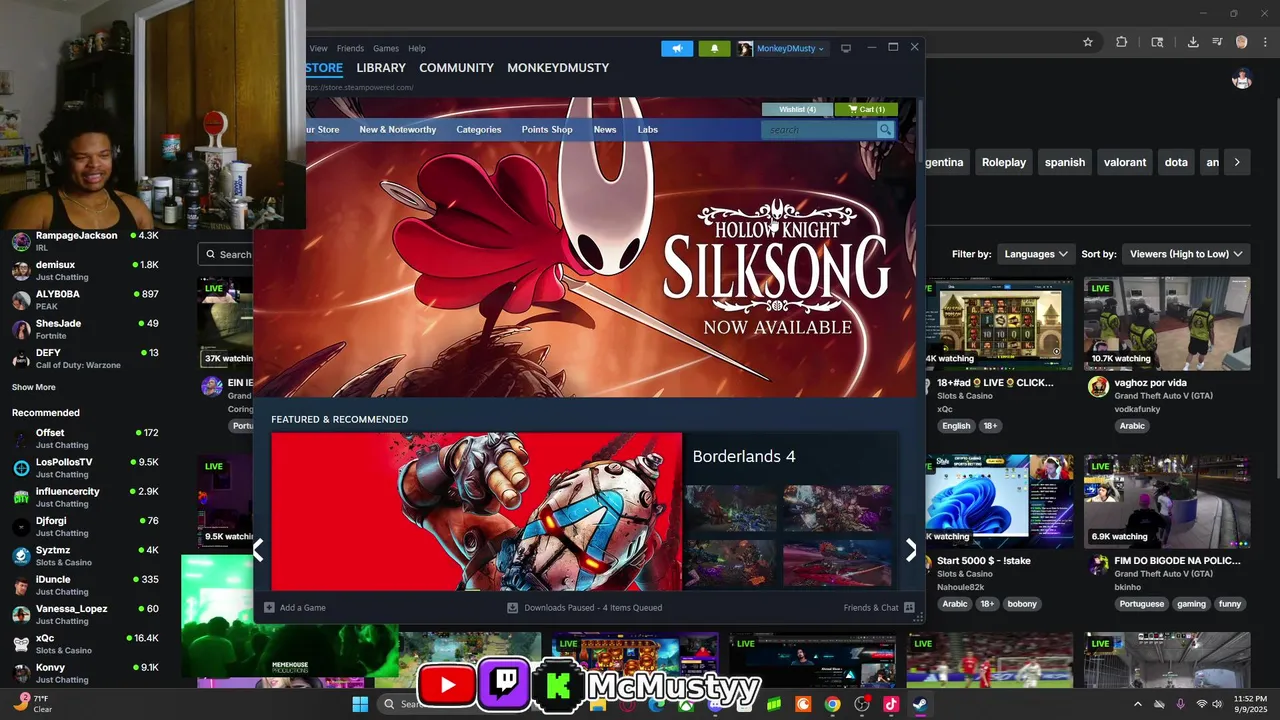Show hidden tray icons chevron
Image resolution: width=1280 pixels, height=720 pixels.
pos(1137,704)
